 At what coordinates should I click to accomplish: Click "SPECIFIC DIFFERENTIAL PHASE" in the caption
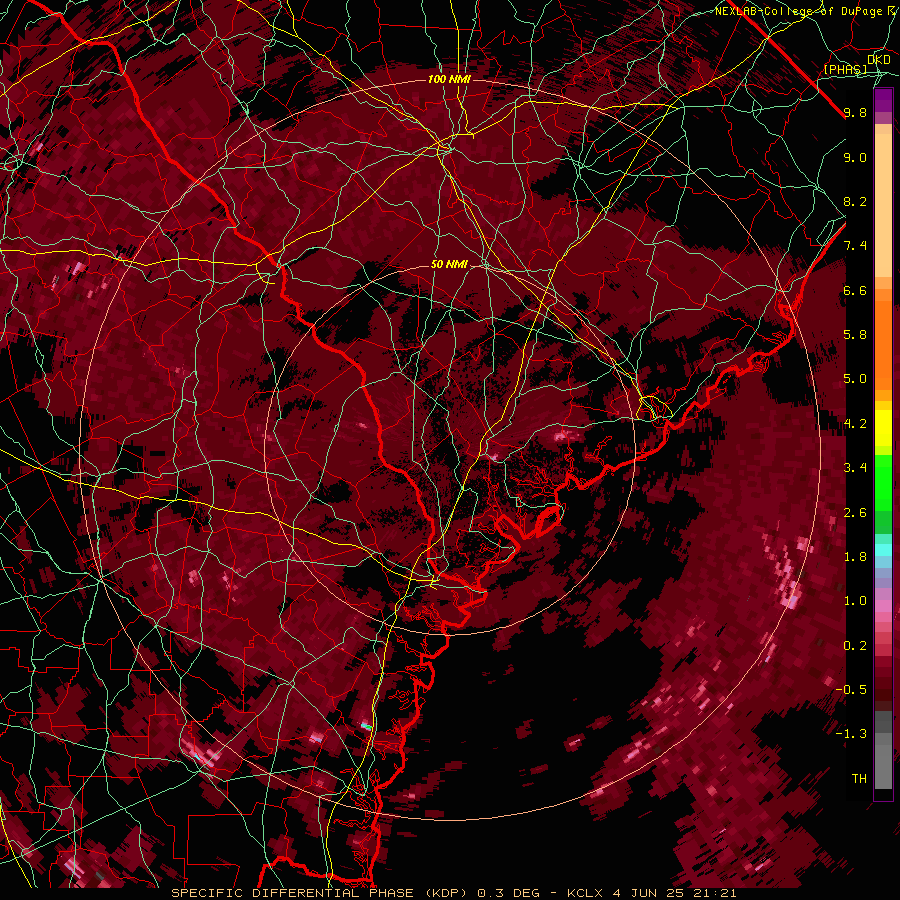coord(292,893)
